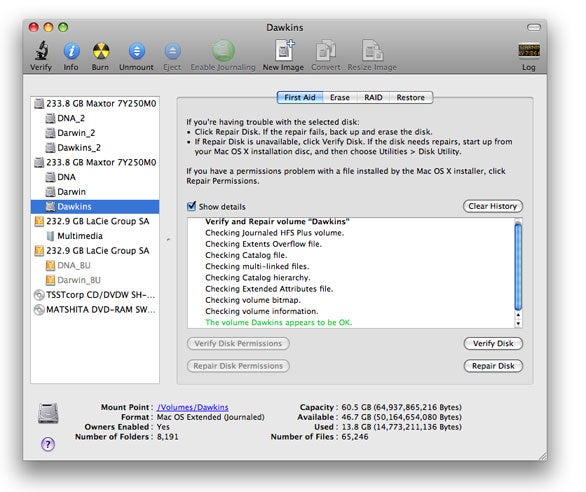Select the Multimedia volume

pyautogui.click(x=95, y=236)
